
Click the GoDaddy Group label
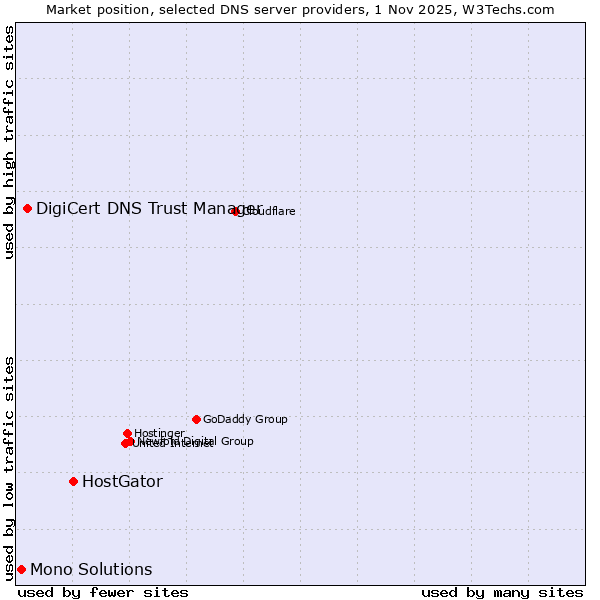[245, 419]
